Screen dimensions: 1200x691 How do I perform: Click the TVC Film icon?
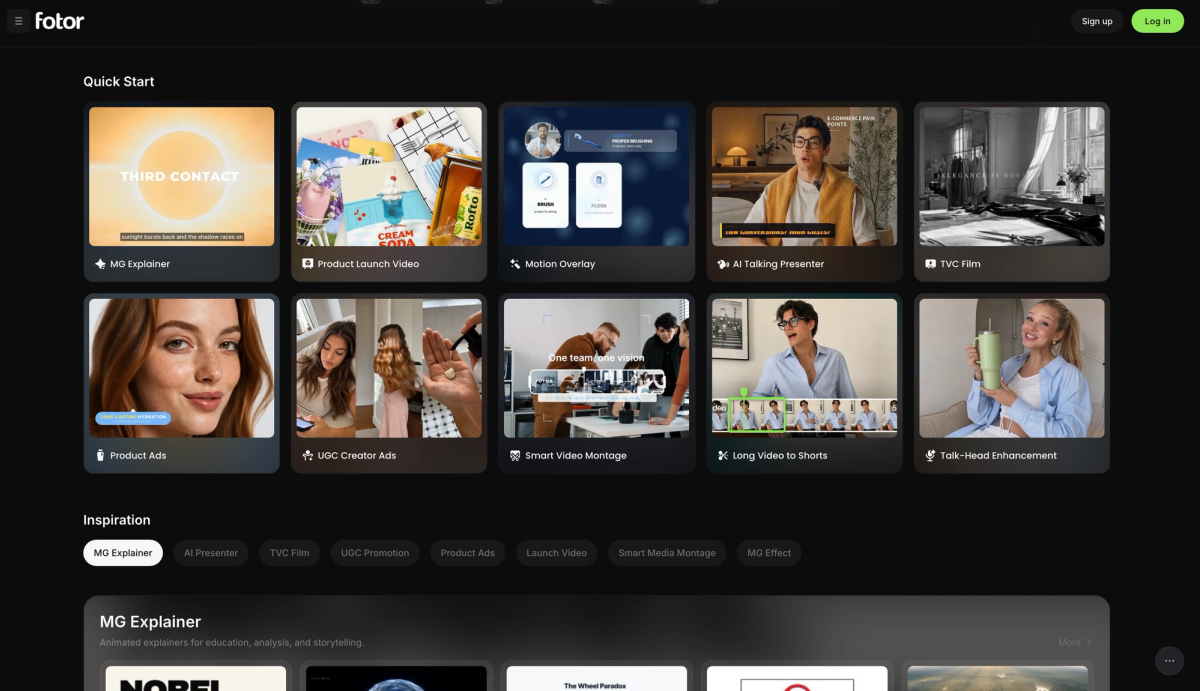pos(931,264)
